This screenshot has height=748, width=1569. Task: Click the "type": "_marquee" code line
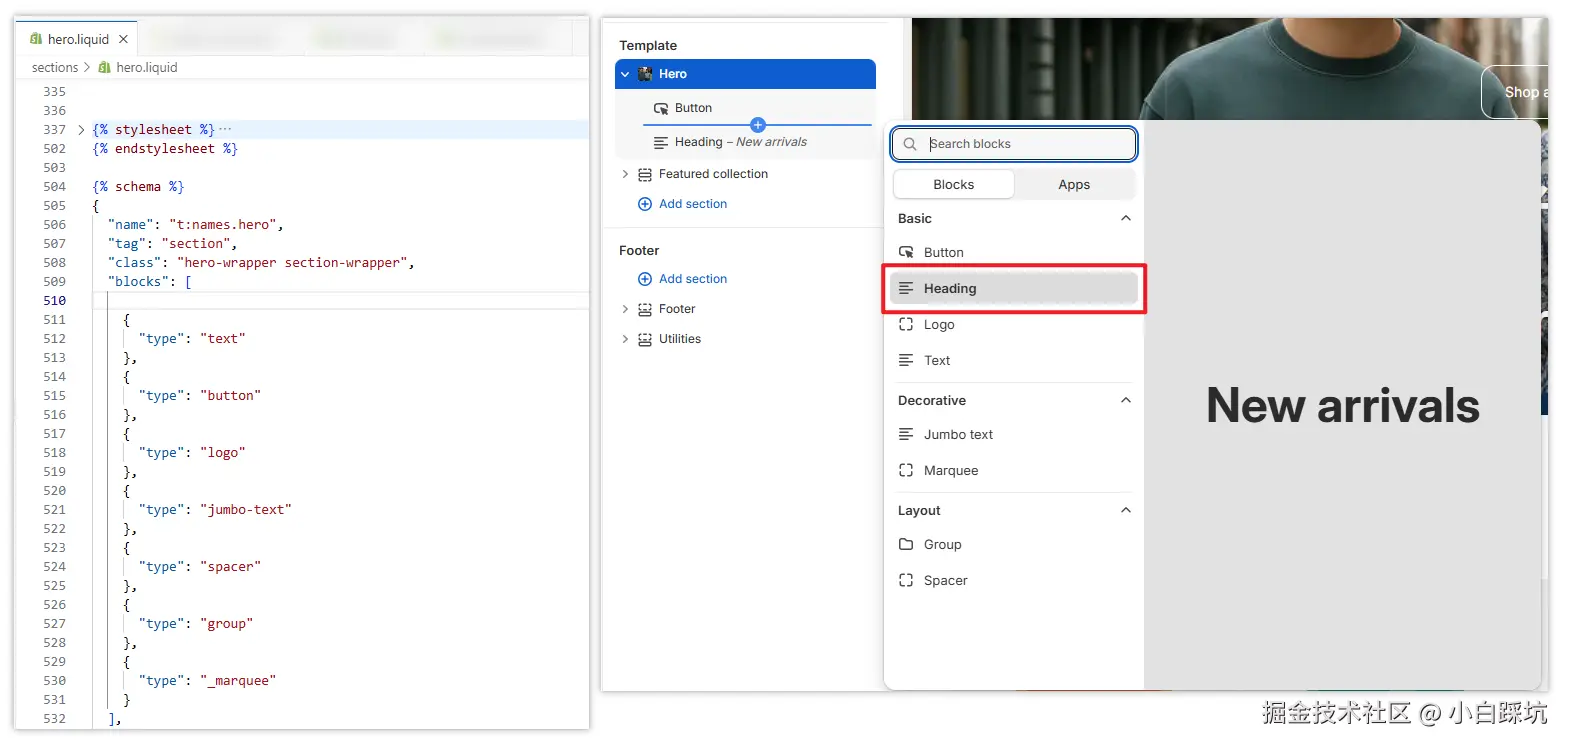[207, 681]
